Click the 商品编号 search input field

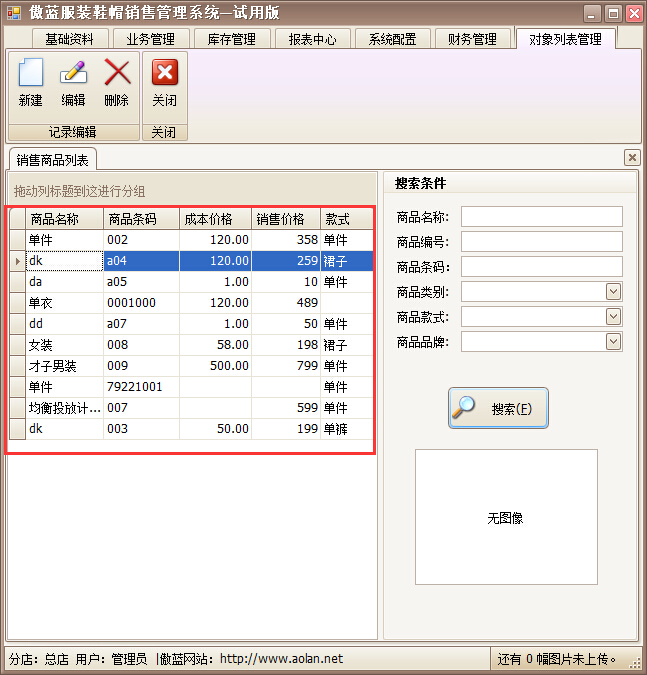pos(542,242)
